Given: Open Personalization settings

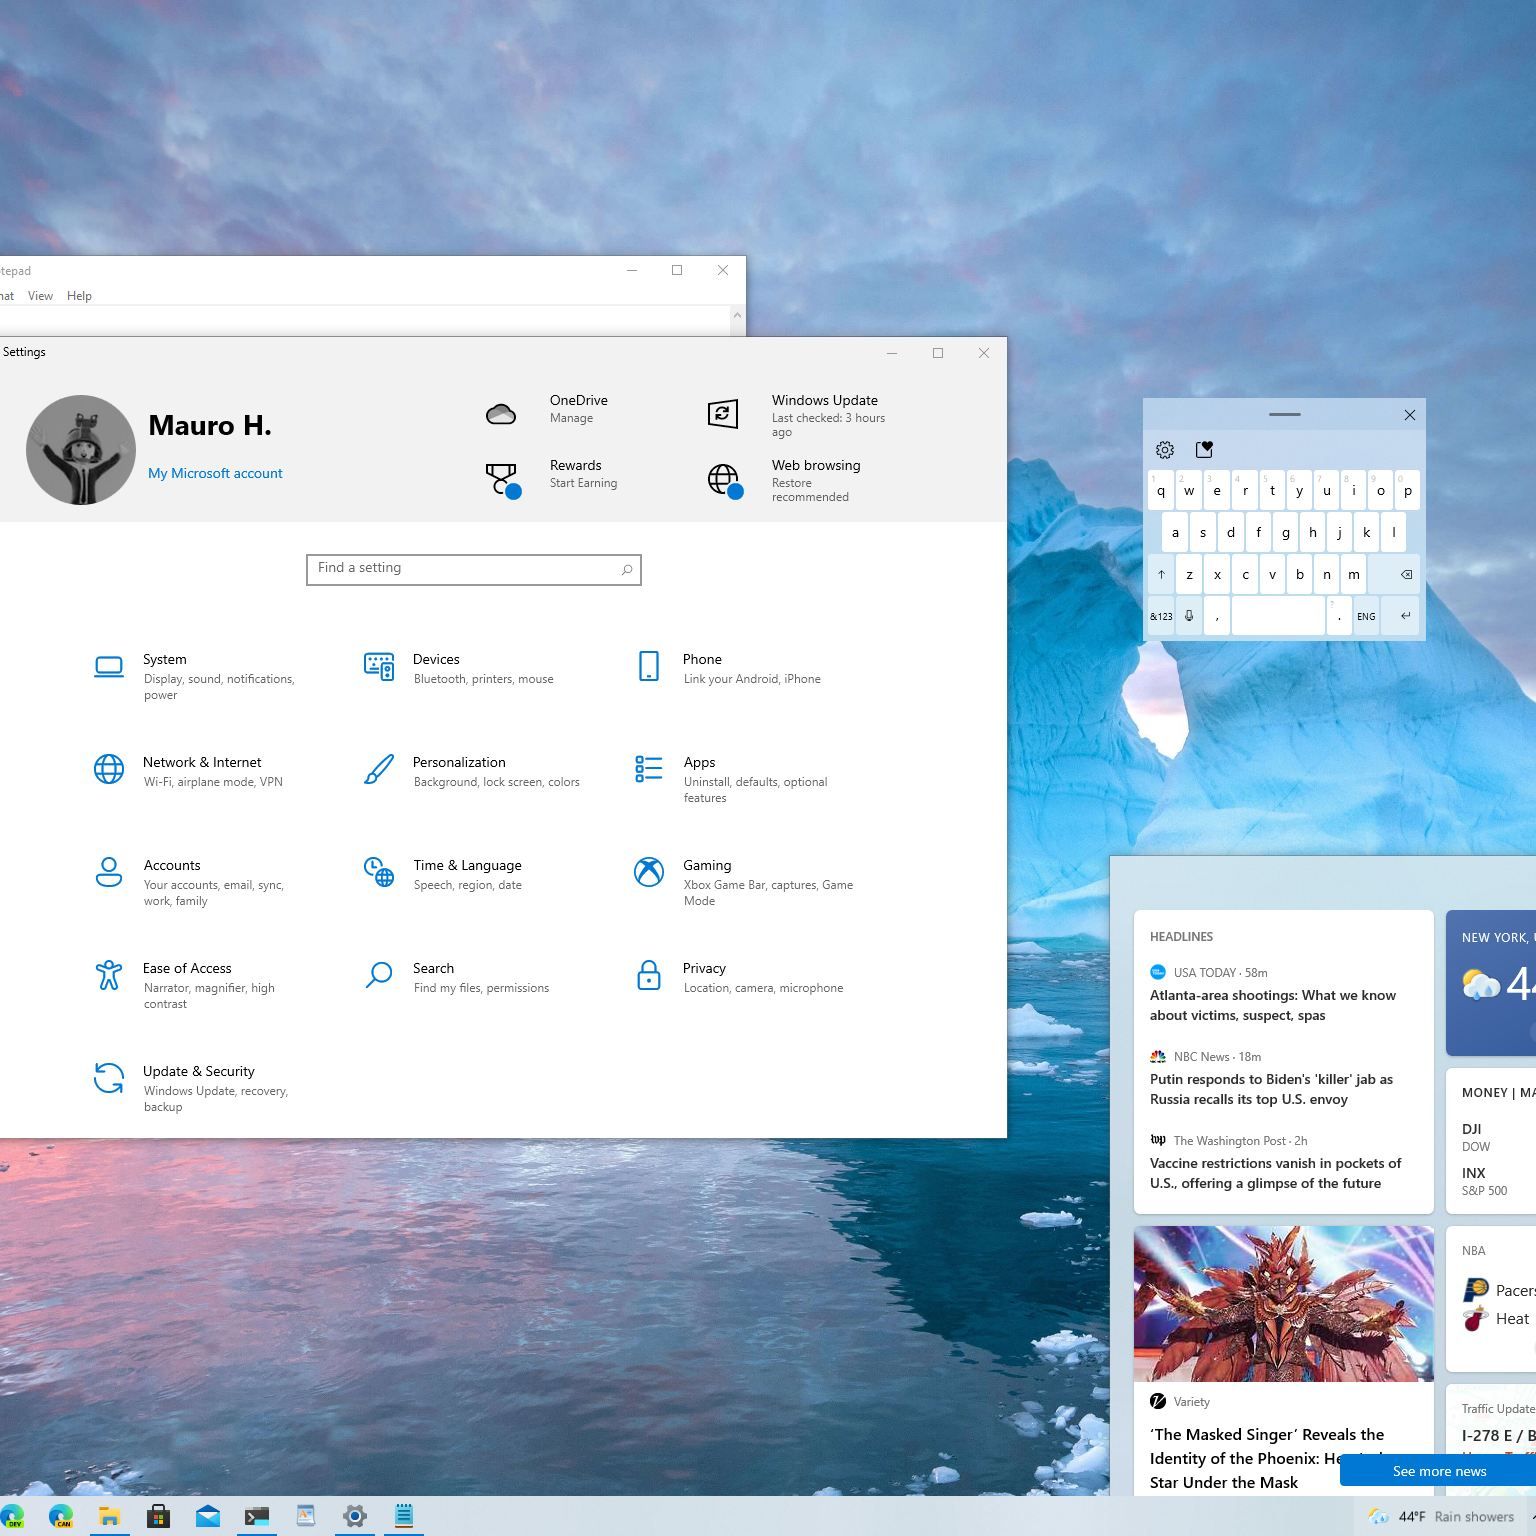Looking at the screenshot, I should click(x=472, y=771).
